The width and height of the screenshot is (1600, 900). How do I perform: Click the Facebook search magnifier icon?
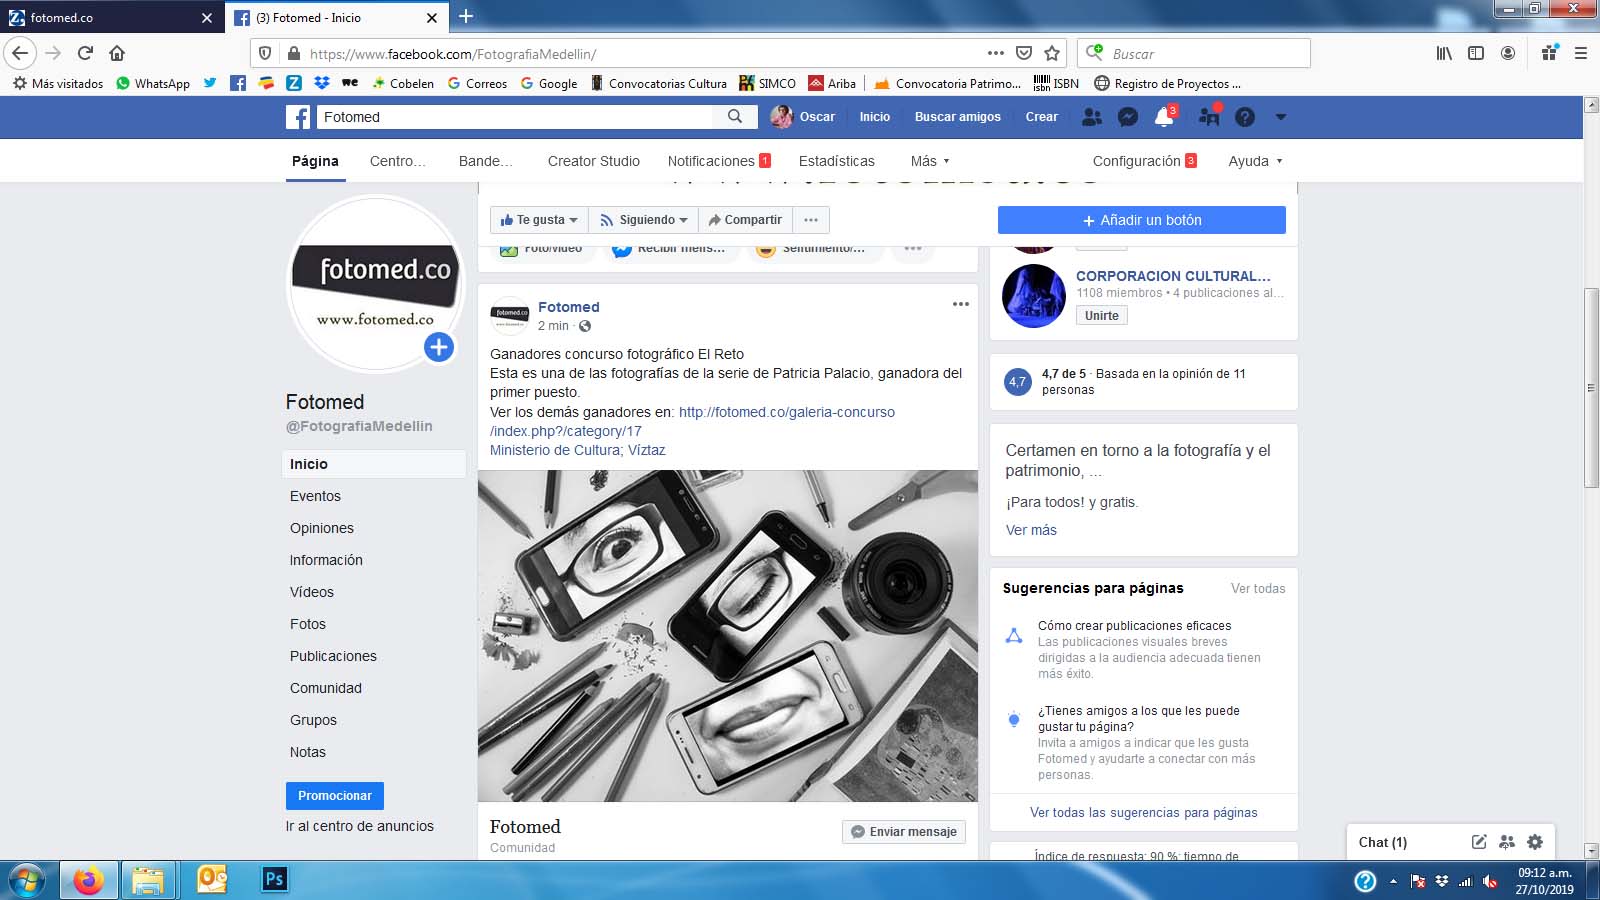735,117
